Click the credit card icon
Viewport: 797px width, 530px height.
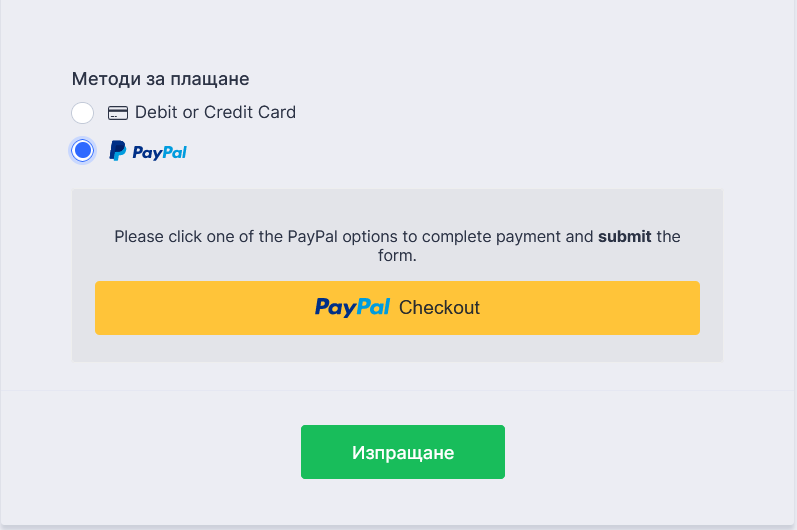click(x=118, y=113)
